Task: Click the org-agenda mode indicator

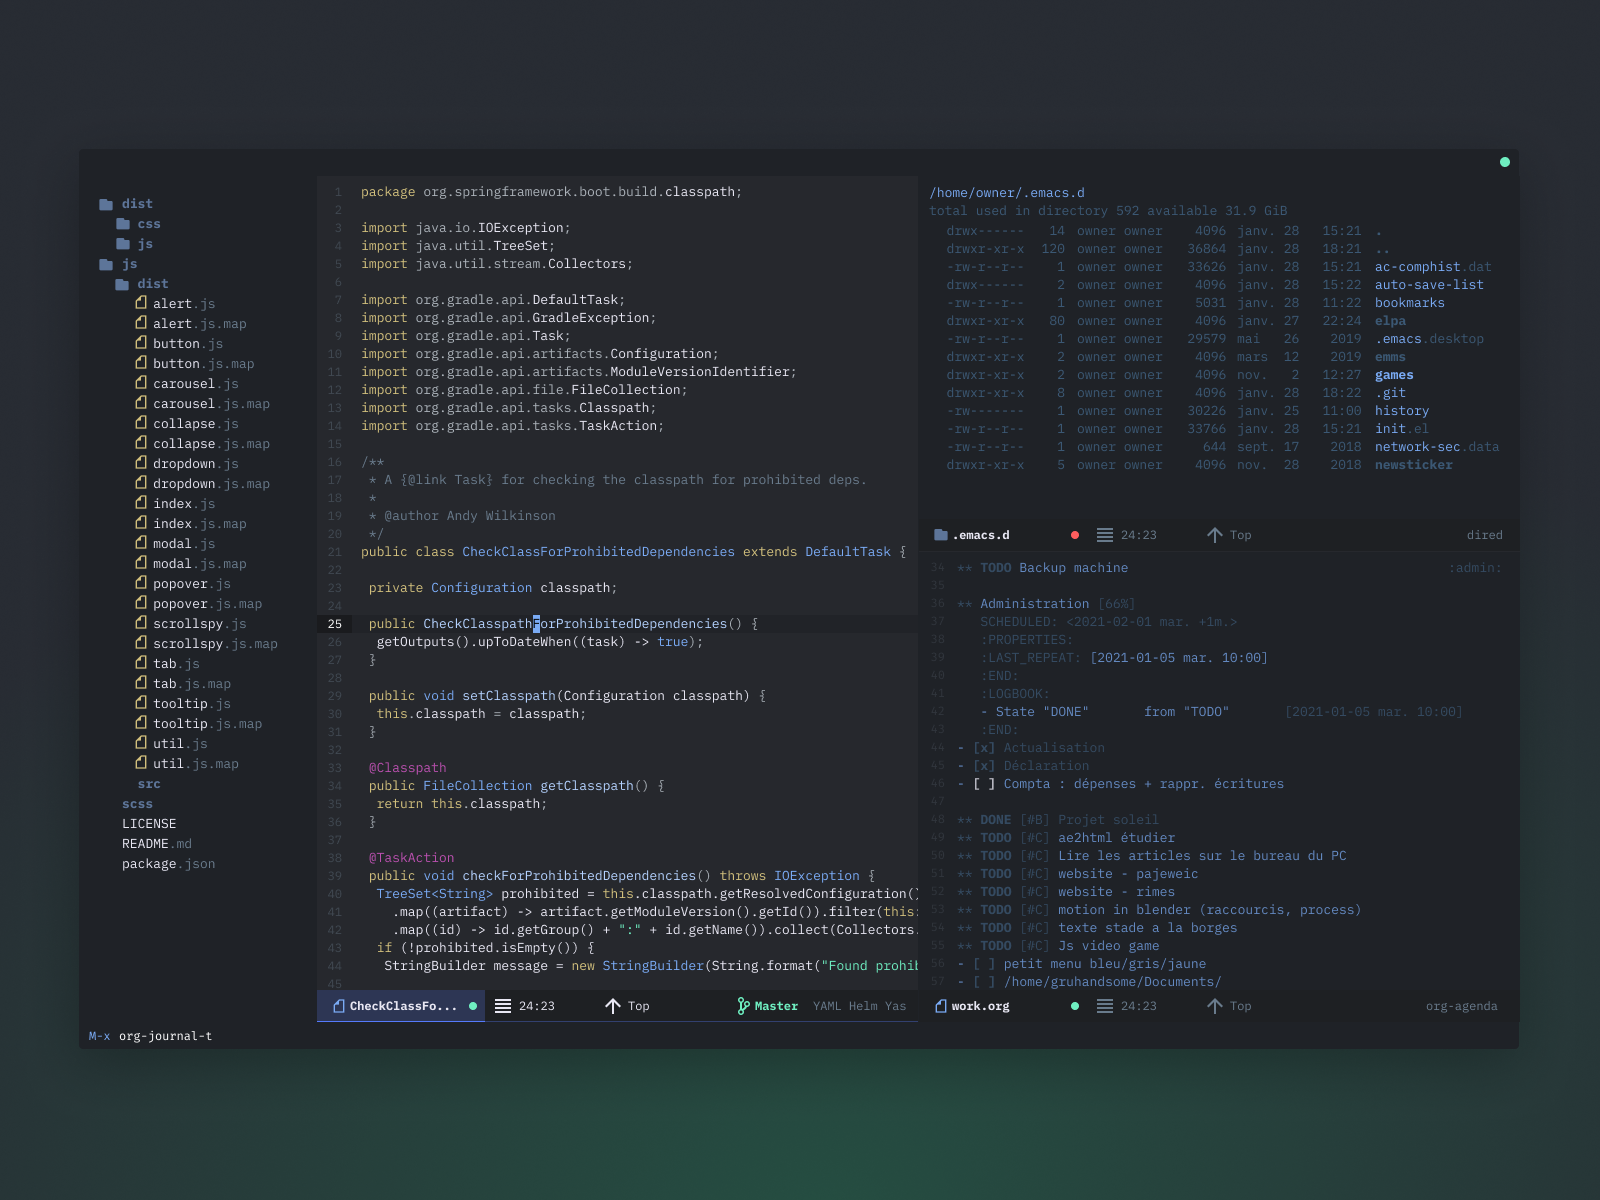Action: (1462, 1006)
